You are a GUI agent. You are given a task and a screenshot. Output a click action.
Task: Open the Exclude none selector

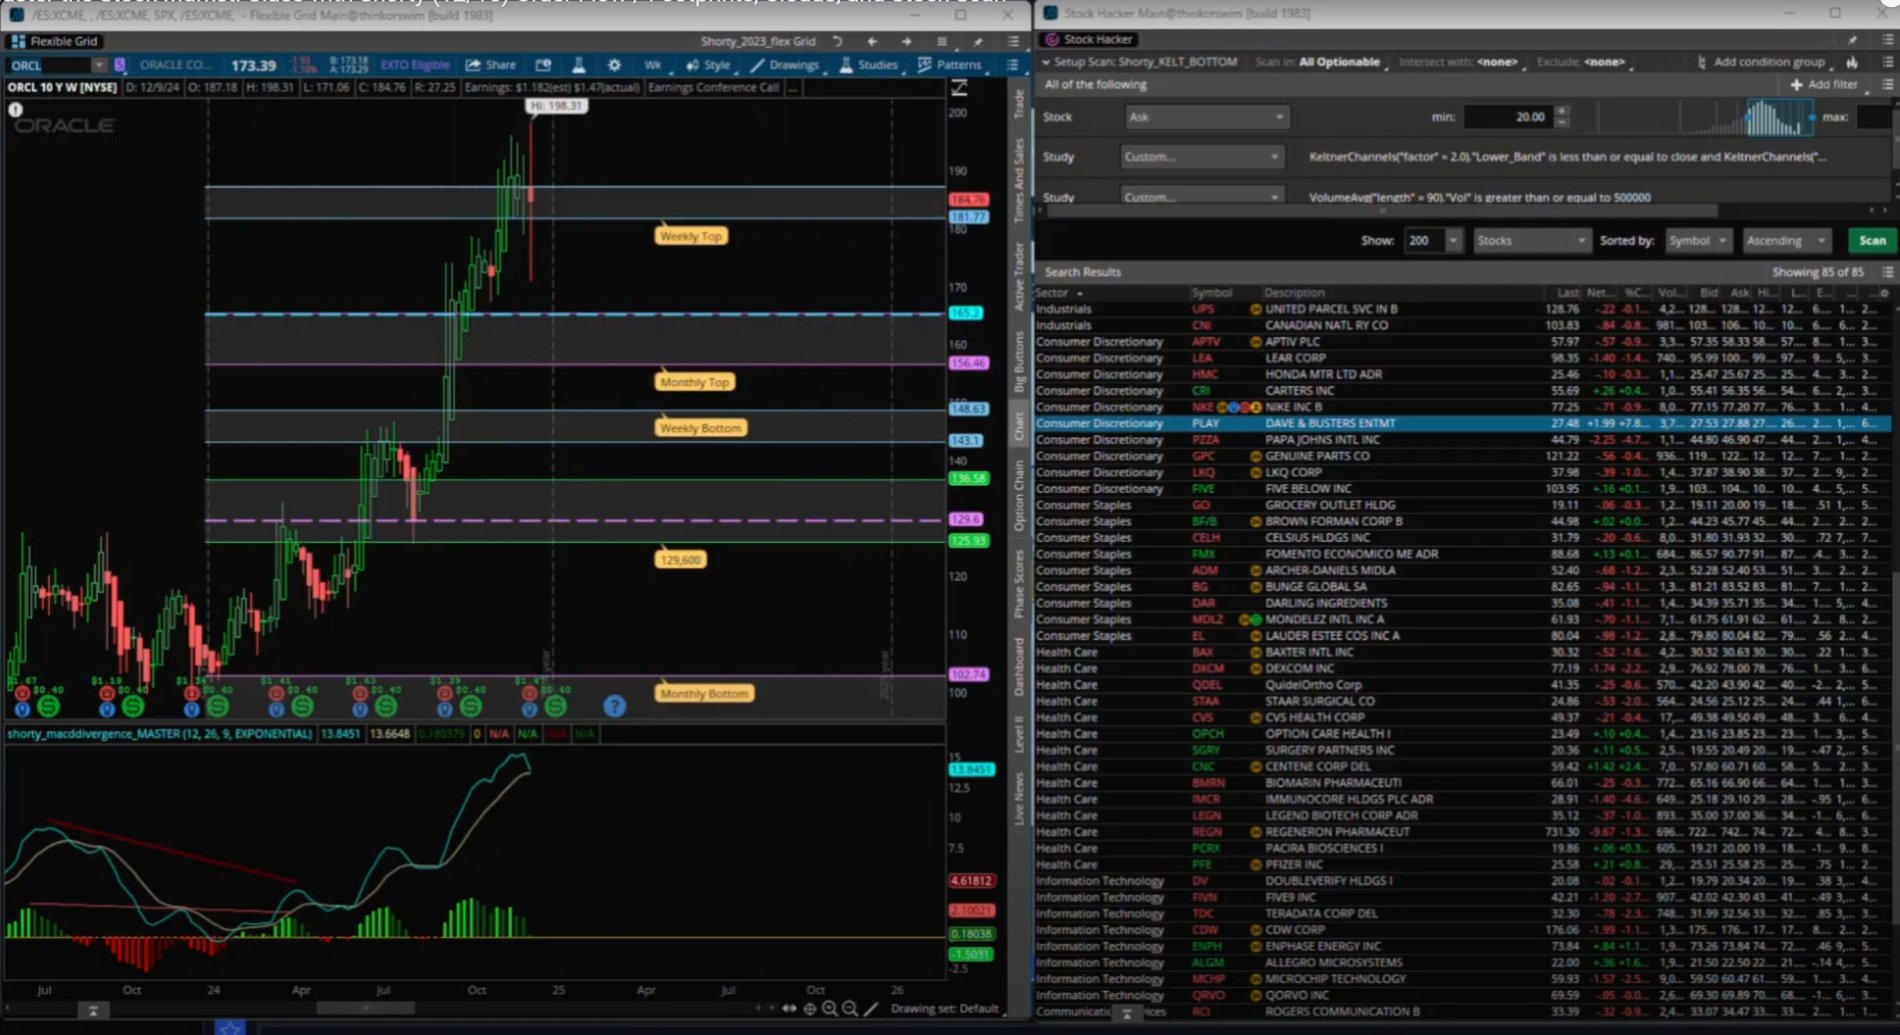(1605, 62)
